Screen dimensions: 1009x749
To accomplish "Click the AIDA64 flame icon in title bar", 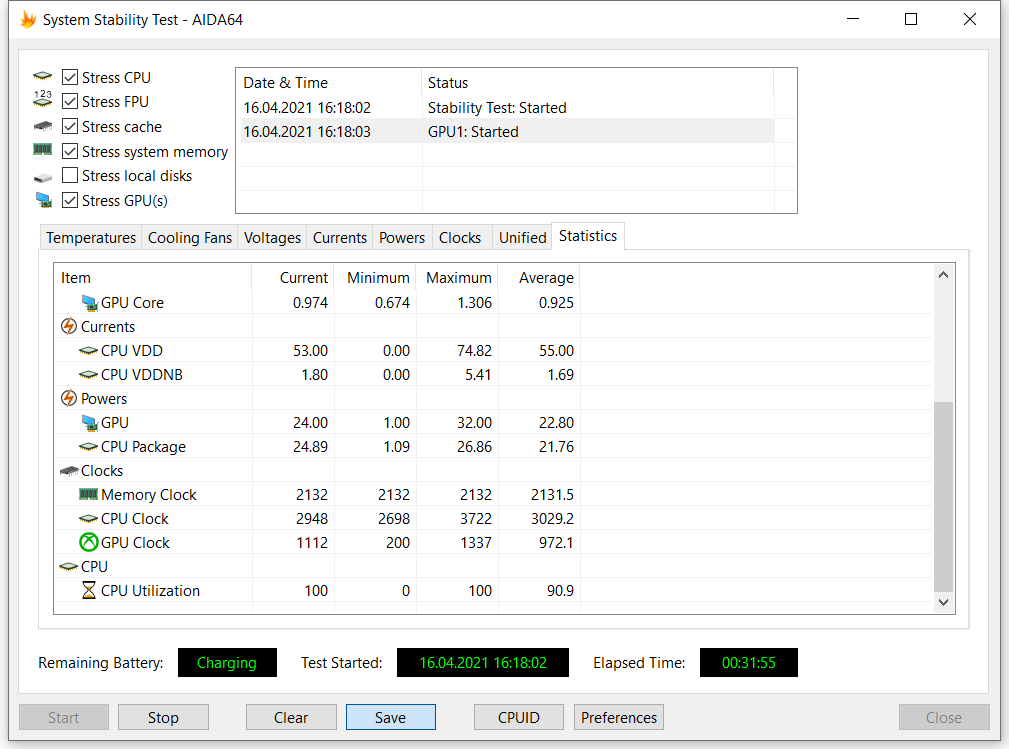I will pyautogui.click(x=28, y=19).
